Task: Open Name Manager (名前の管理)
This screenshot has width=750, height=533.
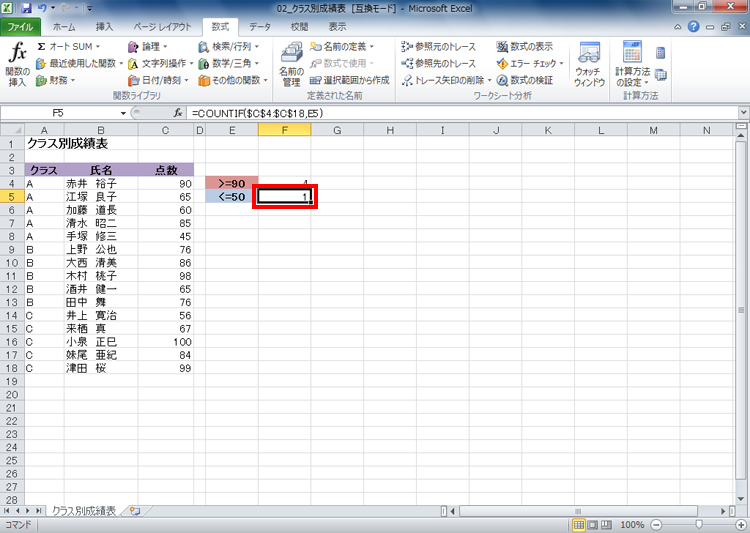Action: pos(291,64)
